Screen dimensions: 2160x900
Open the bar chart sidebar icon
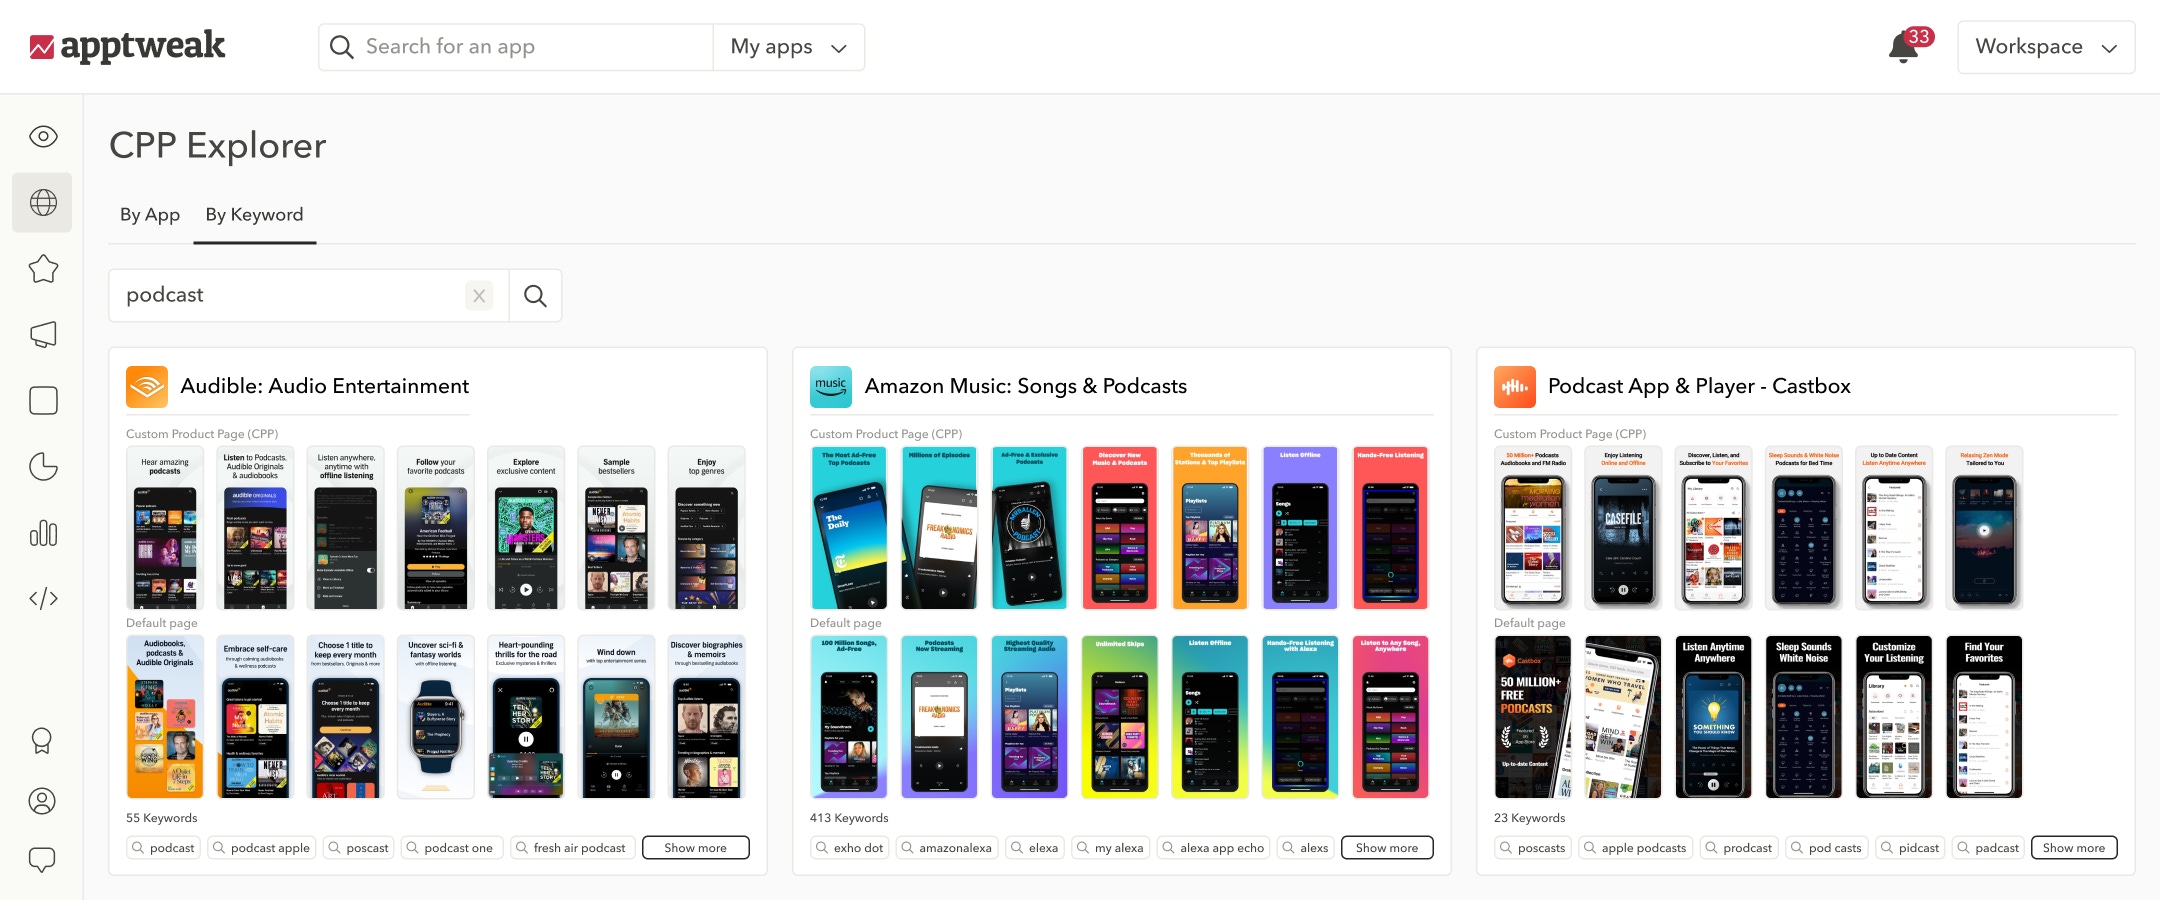tap(43, 533)
